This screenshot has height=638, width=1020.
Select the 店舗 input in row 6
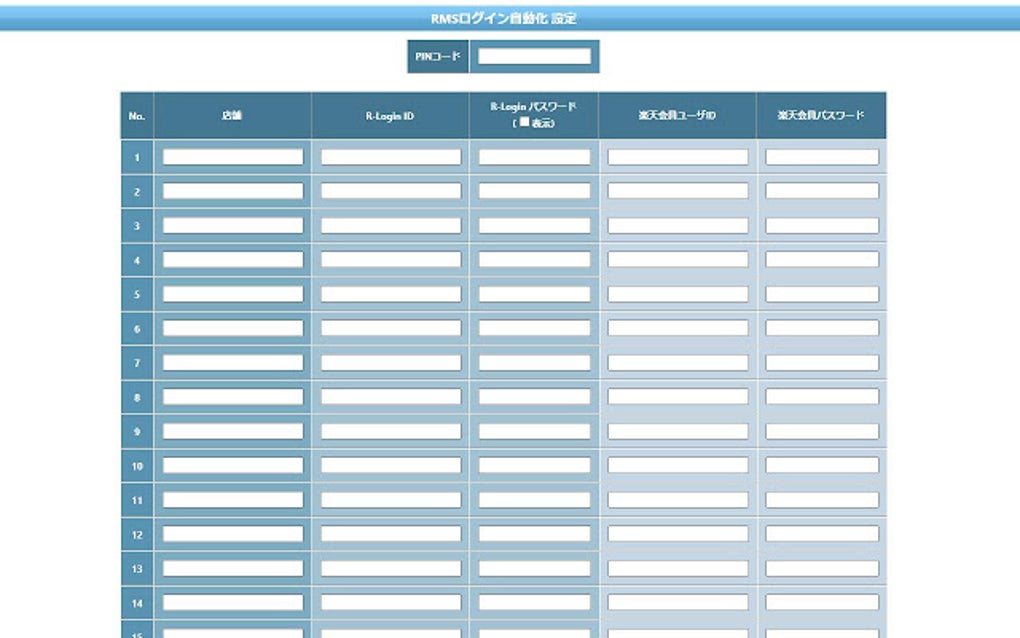[233, 328]
